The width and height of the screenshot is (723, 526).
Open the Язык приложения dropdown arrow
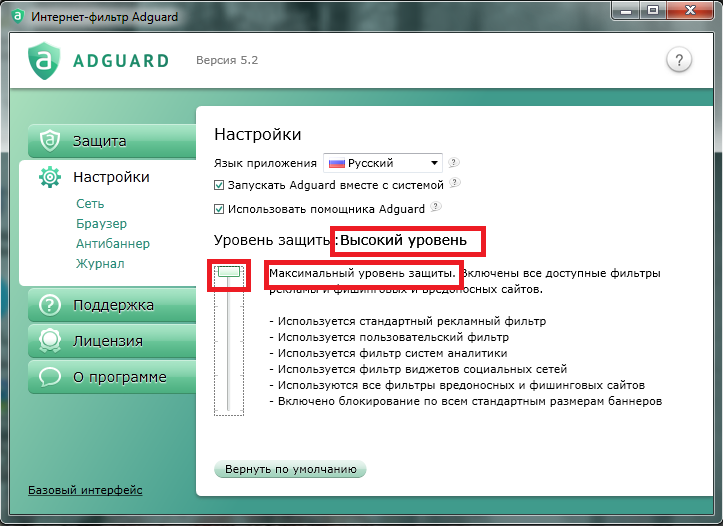pos(434,163)
